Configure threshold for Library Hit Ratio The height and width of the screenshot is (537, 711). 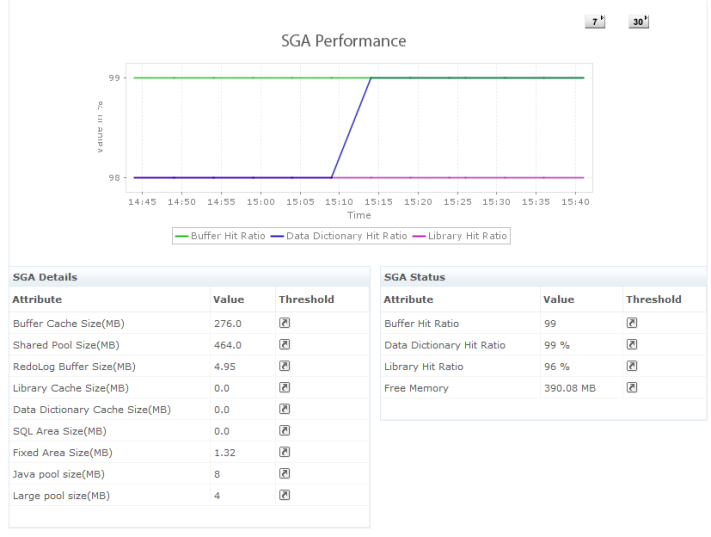[631, 366]
